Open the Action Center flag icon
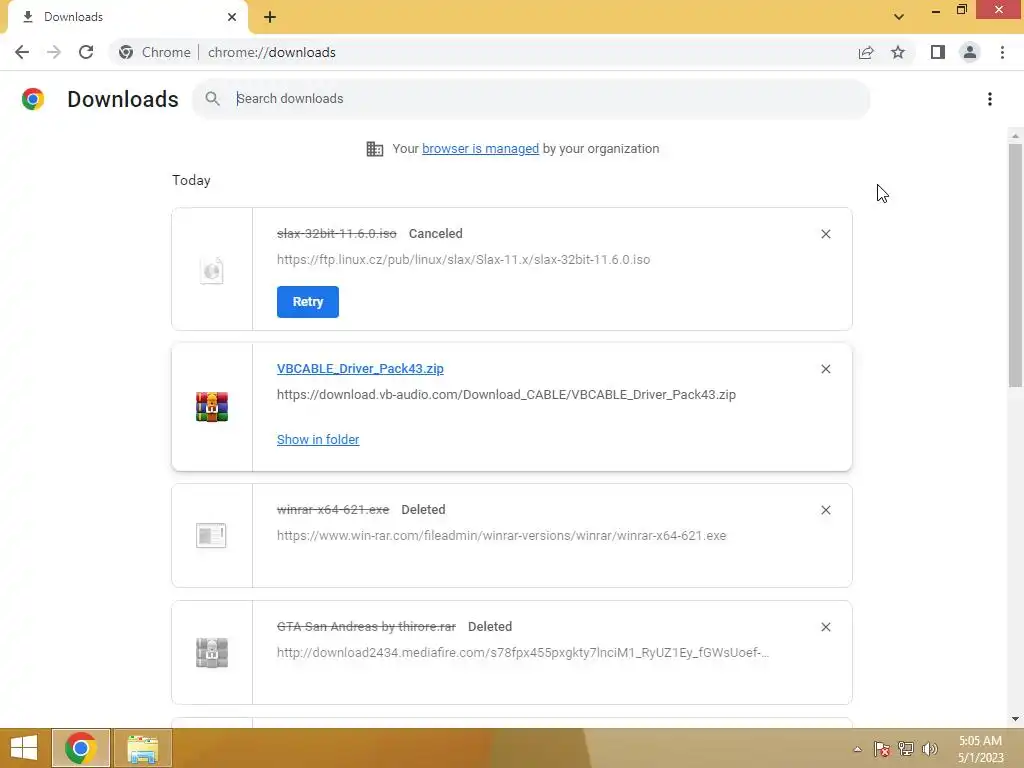 [x=882, y=749]
